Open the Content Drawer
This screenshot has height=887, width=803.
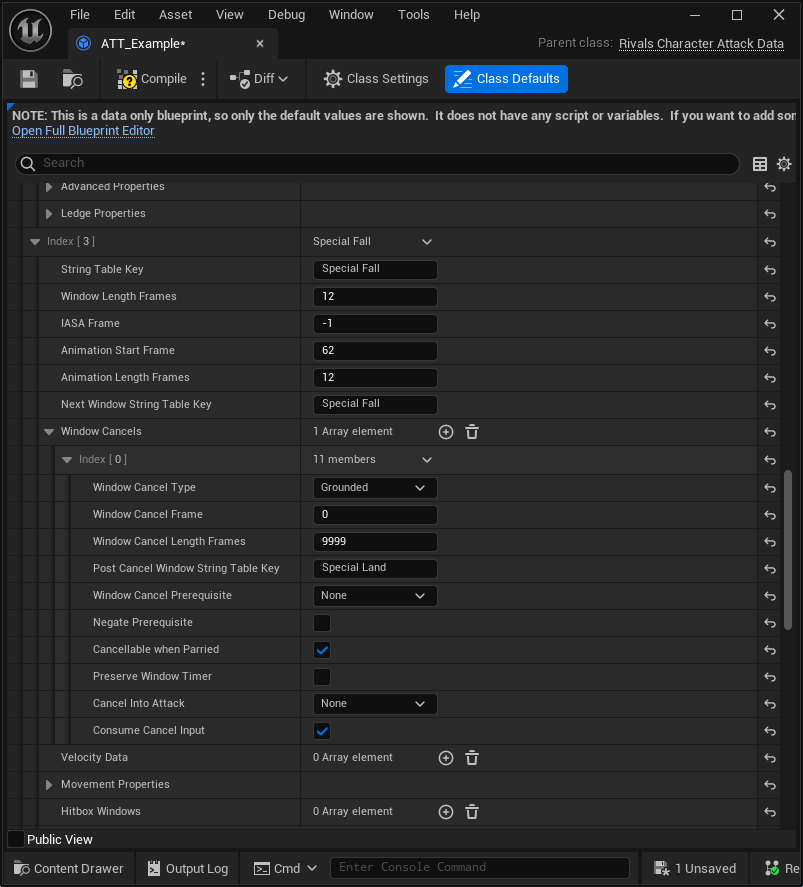click(x=68, y=868)
